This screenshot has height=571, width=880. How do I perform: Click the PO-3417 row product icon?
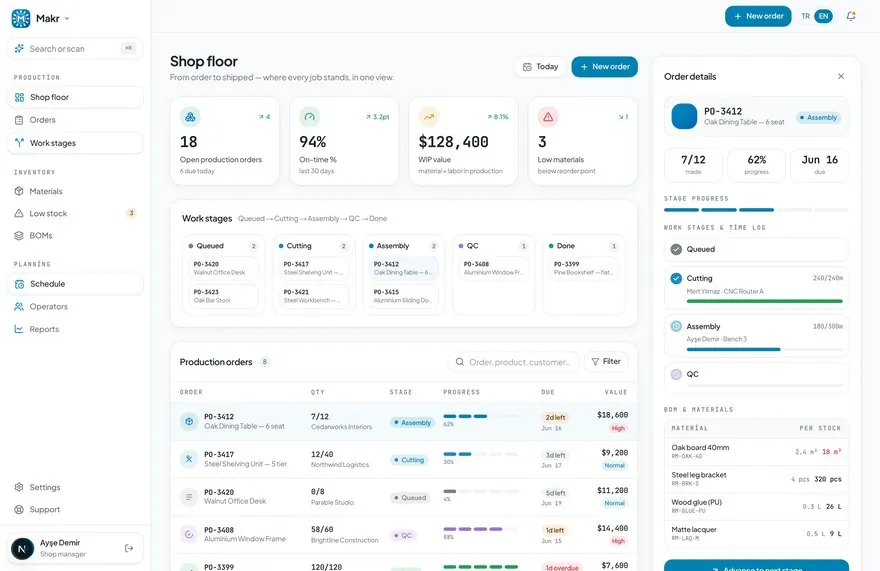(x=189, y=459)
